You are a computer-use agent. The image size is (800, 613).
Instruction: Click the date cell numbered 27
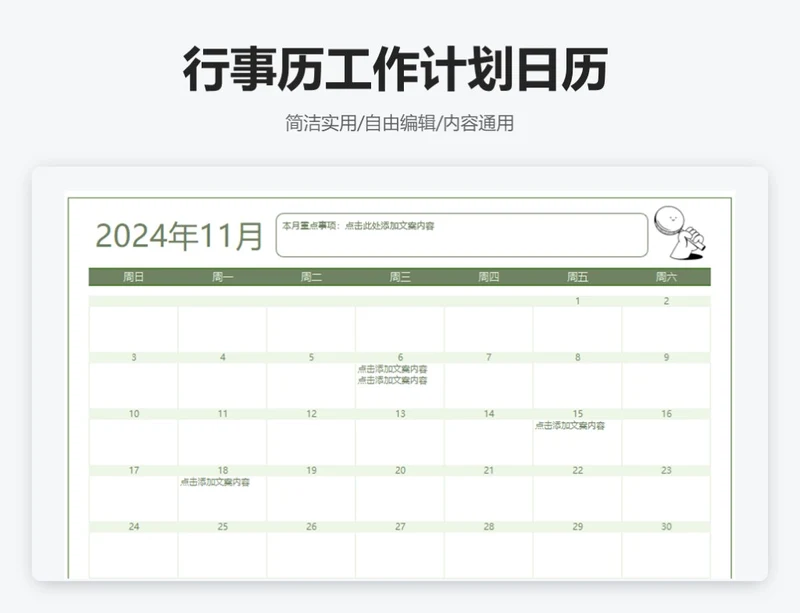[x=400, y=527]
